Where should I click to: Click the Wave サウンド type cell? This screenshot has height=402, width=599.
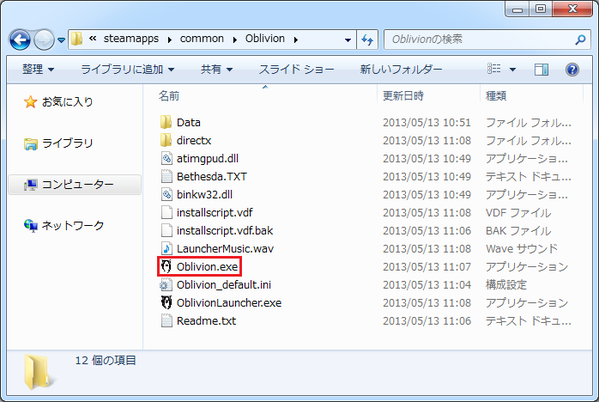click(x=521, y=248)
